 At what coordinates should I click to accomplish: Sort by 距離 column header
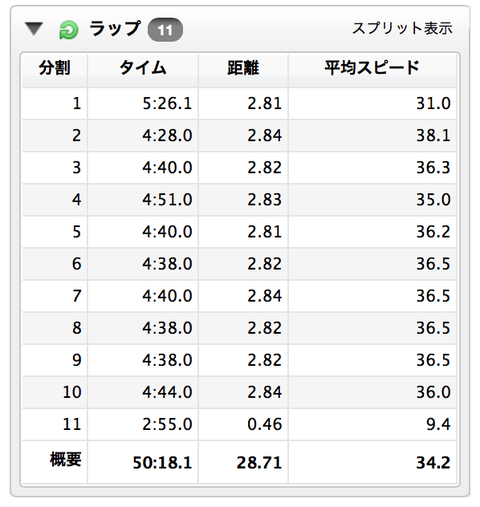pyautogui.click(x=243, y=69)
